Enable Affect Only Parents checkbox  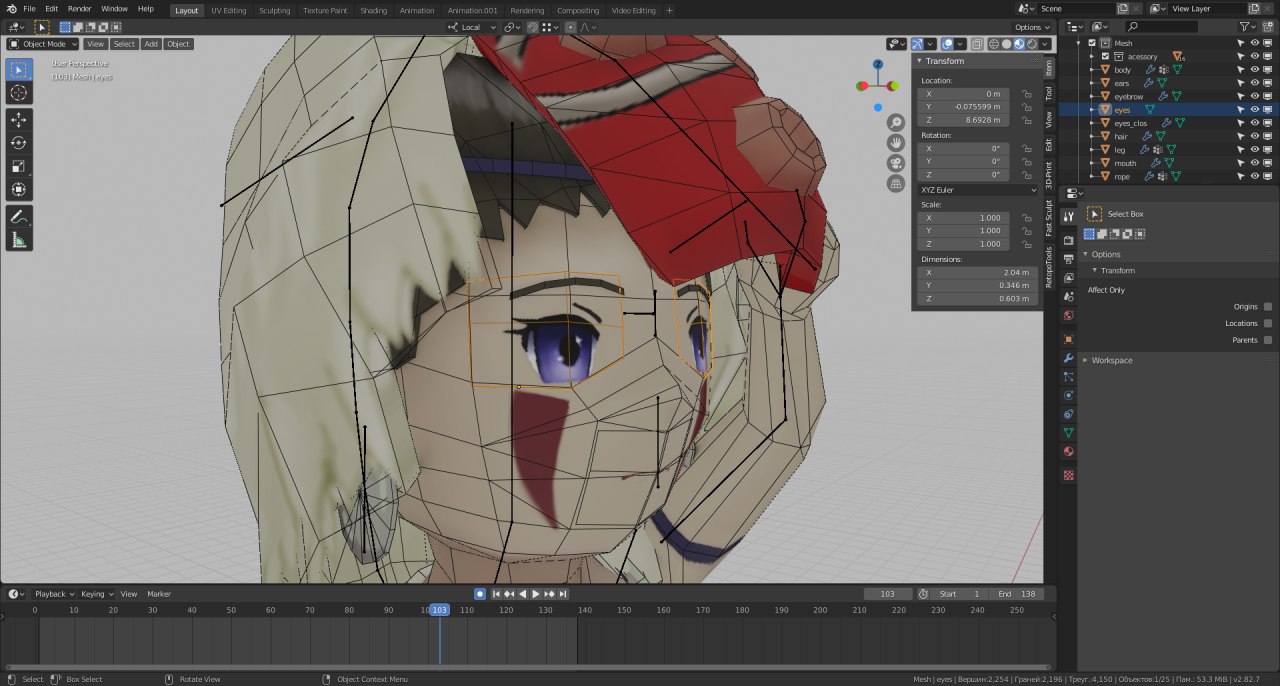click(1268, 340)
